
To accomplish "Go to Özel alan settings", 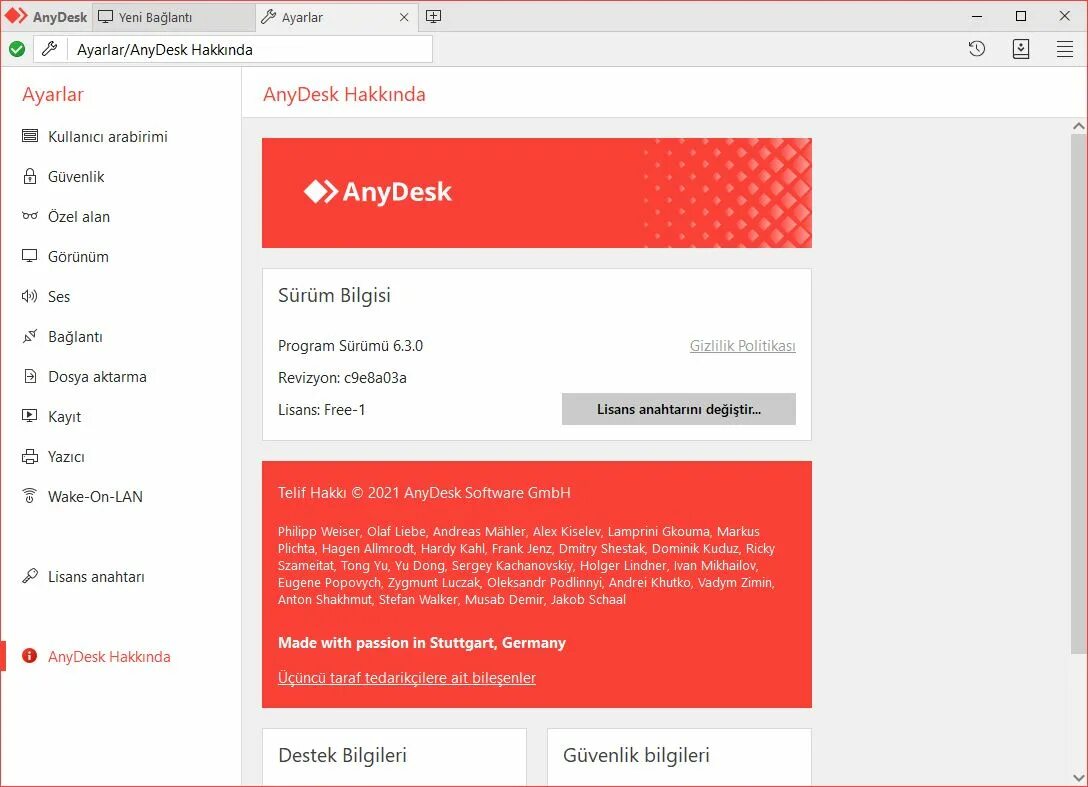I will tap(78, 217).
